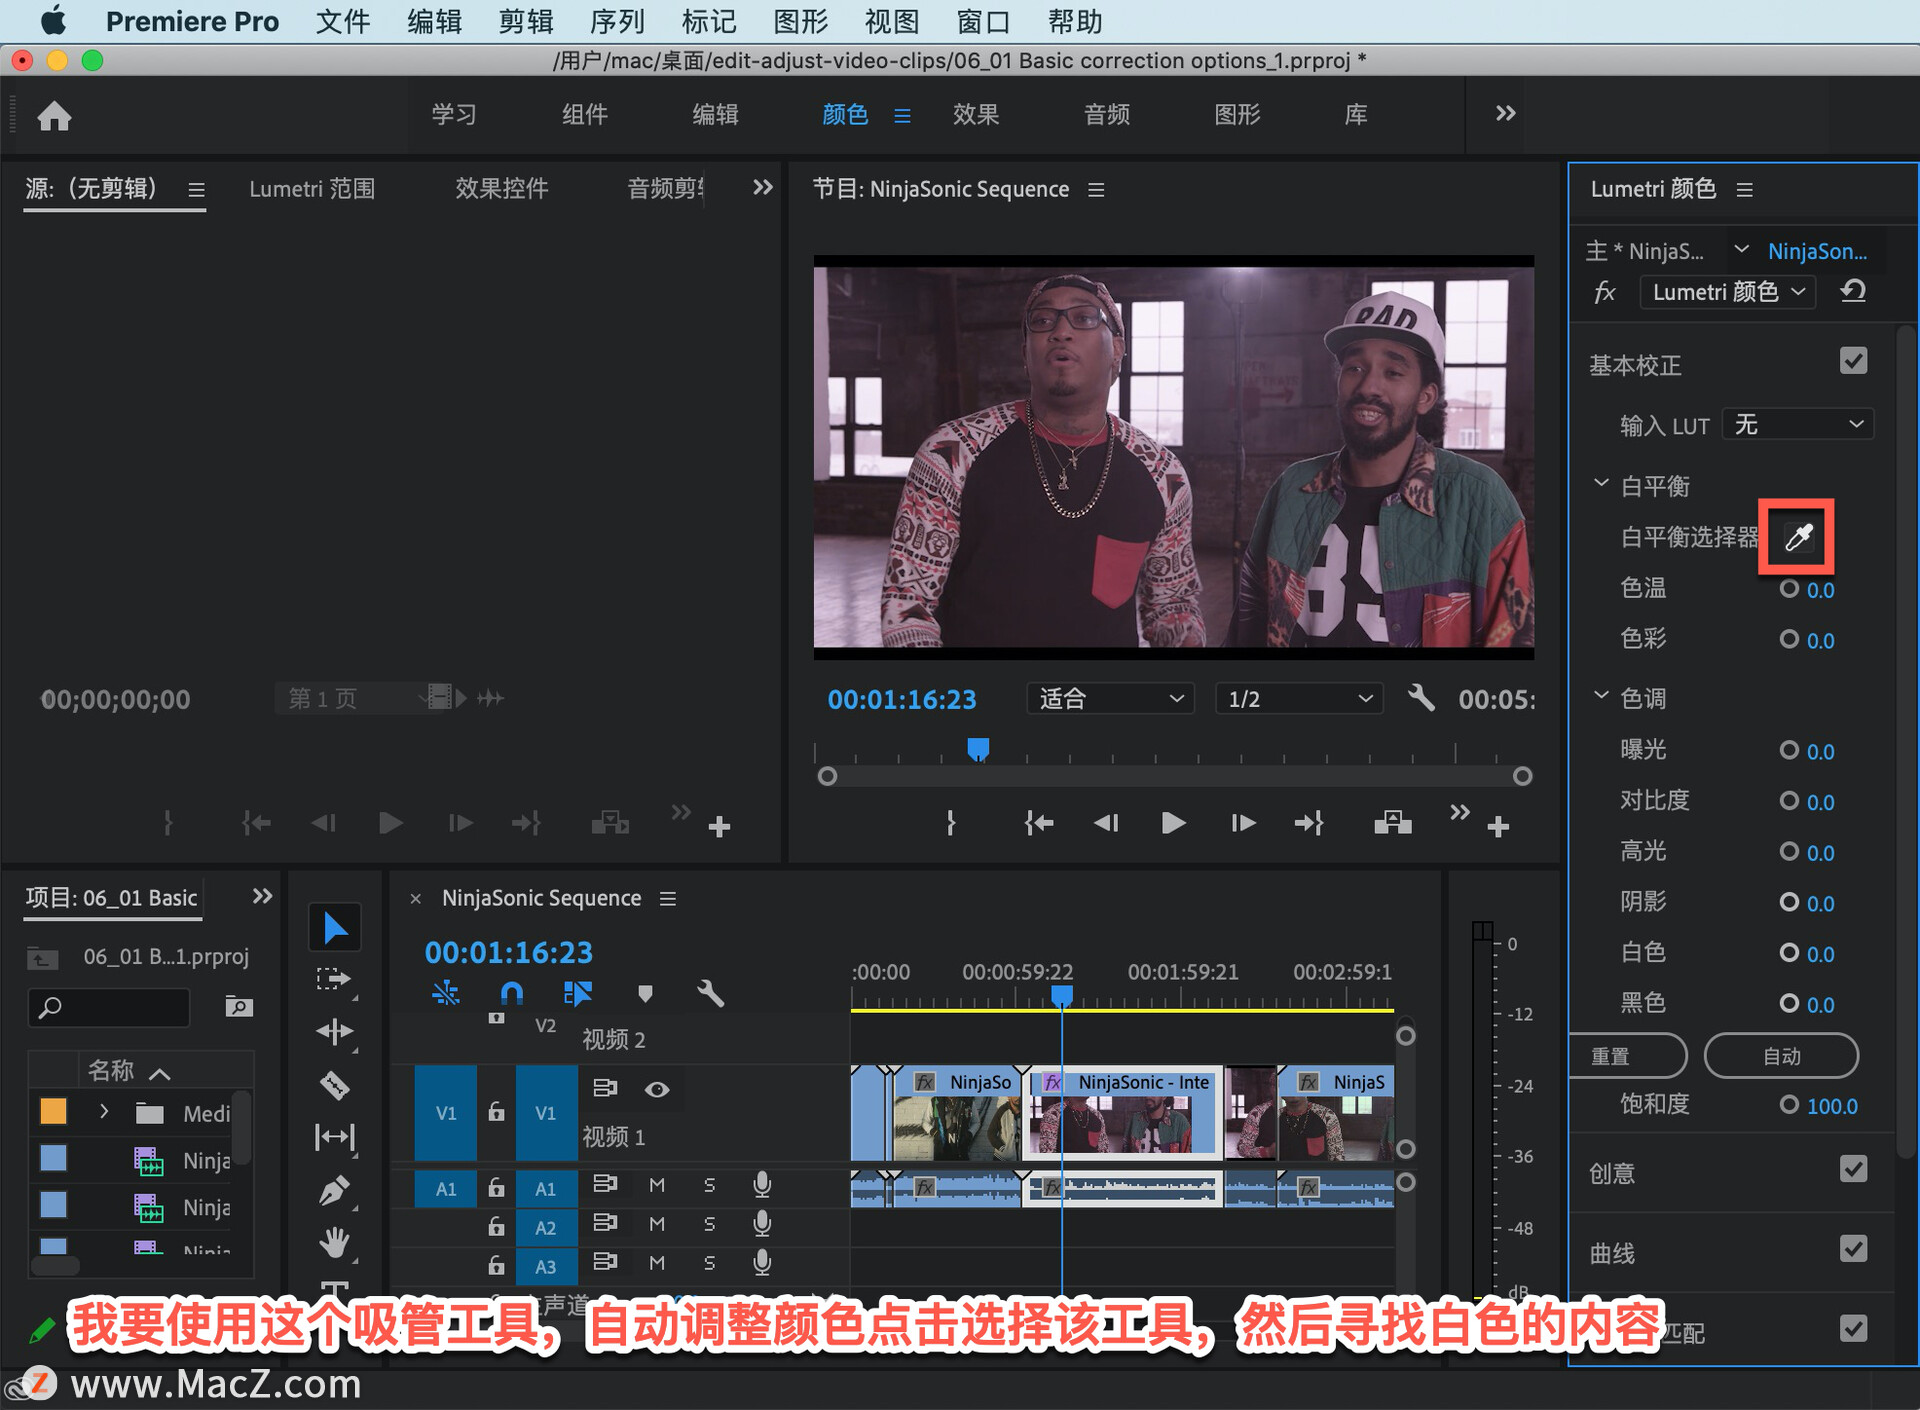This screenshot has width=1920, height=1410.
Task: Open the 输入 LUT dropdown
Action: pyautogui.click(x=1797, y=425)
